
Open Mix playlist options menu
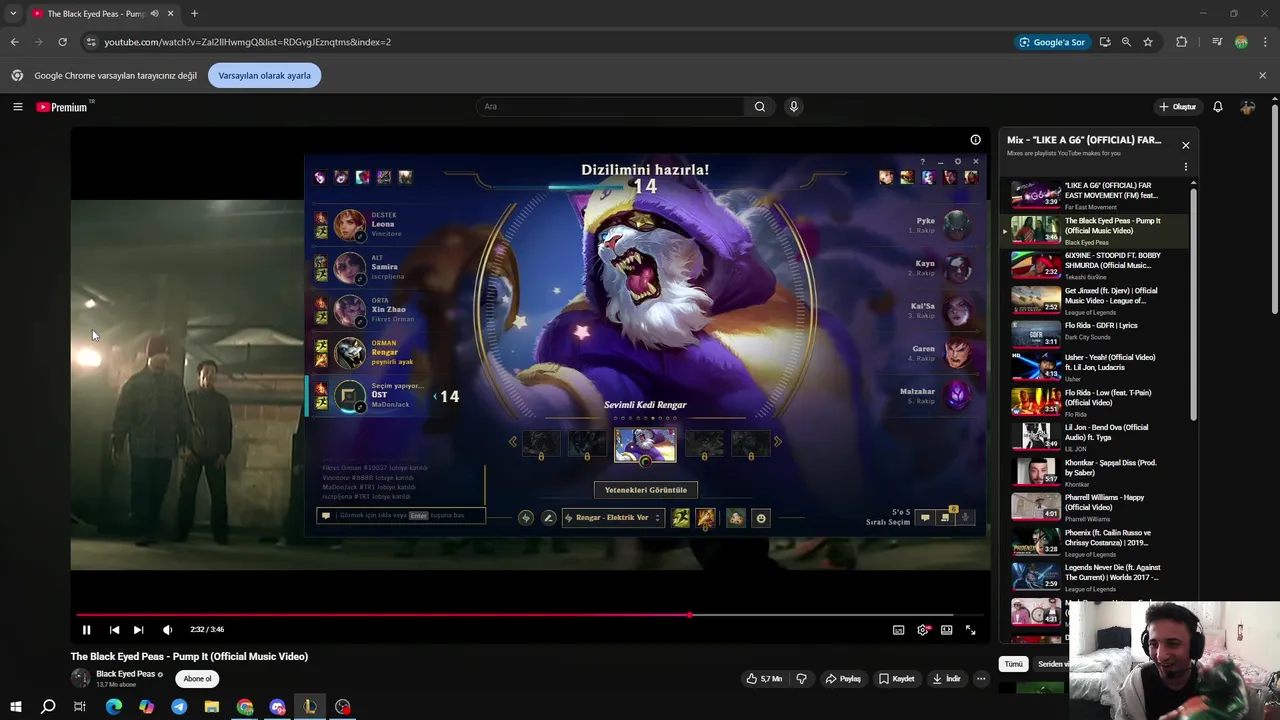(x=1185, y=167)
